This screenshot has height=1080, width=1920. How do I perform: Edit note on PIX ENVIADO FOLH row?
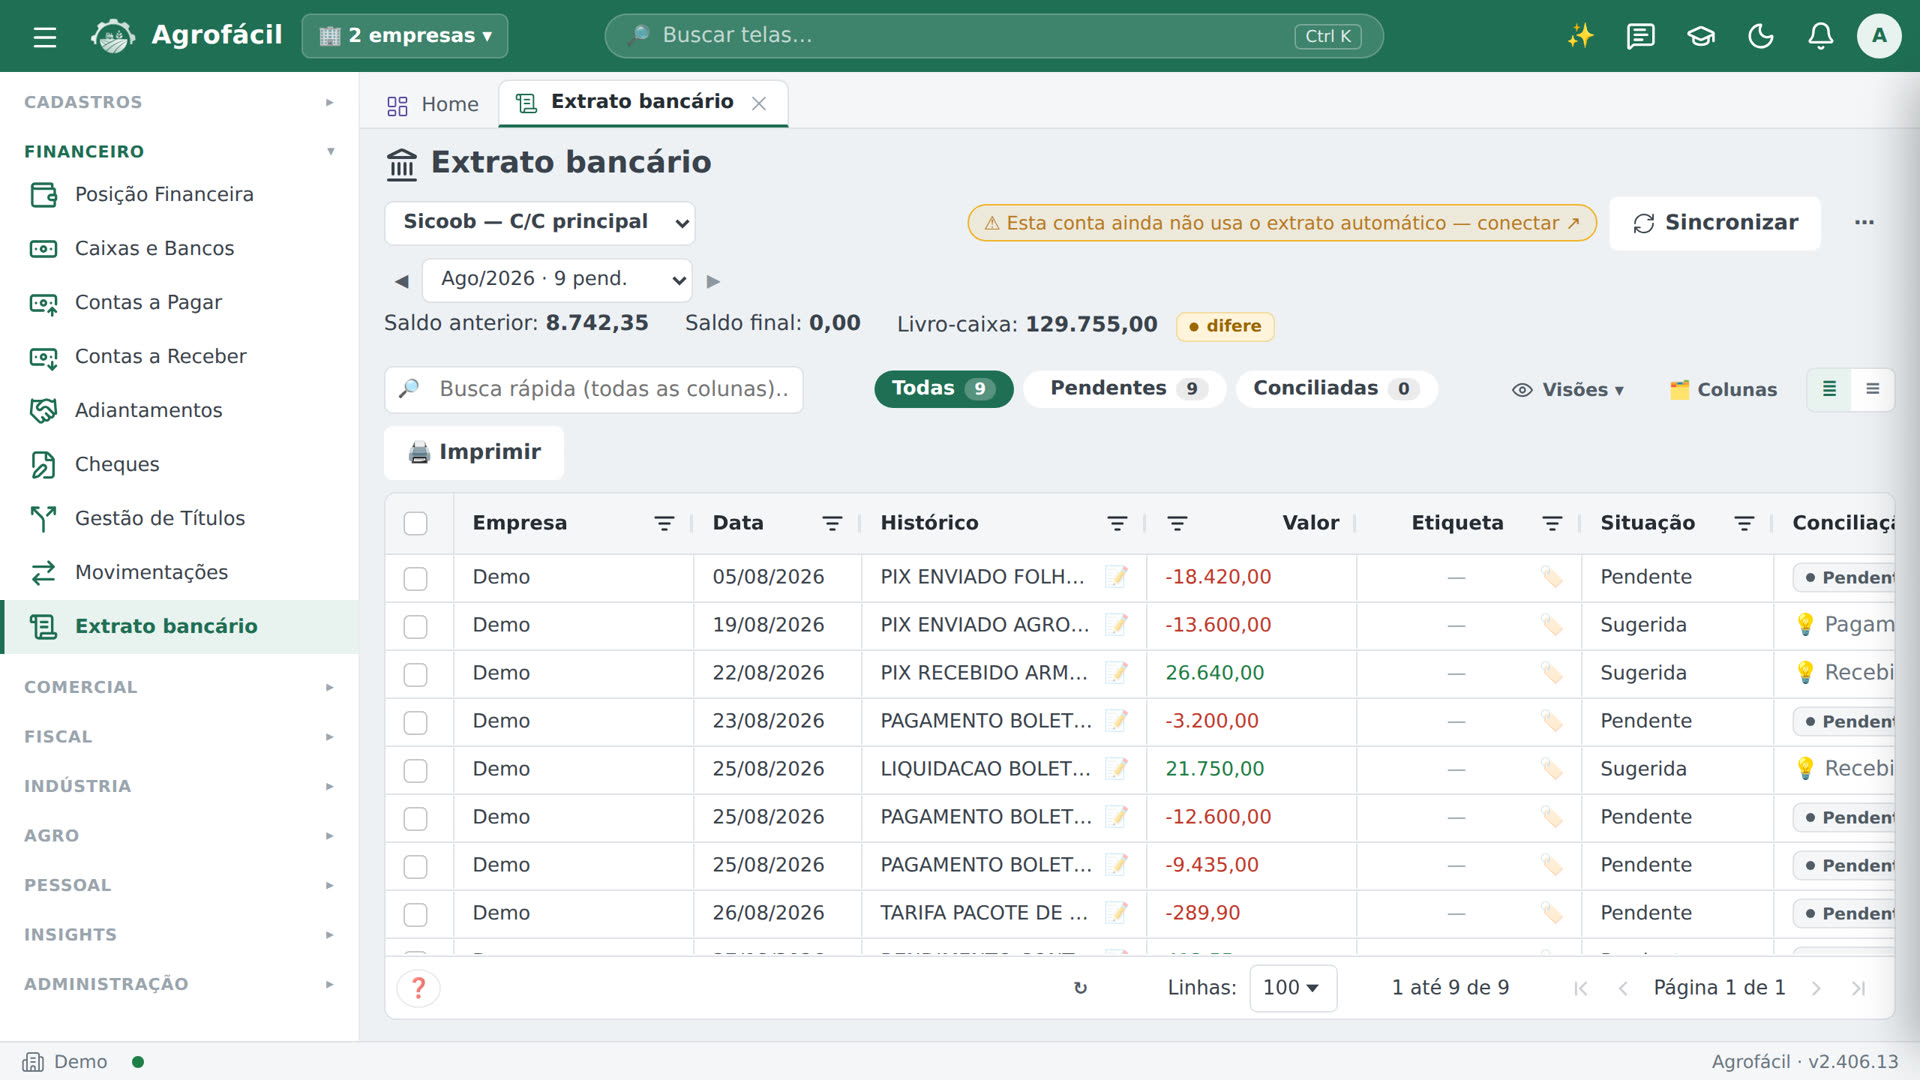[x=1116, y=577]
